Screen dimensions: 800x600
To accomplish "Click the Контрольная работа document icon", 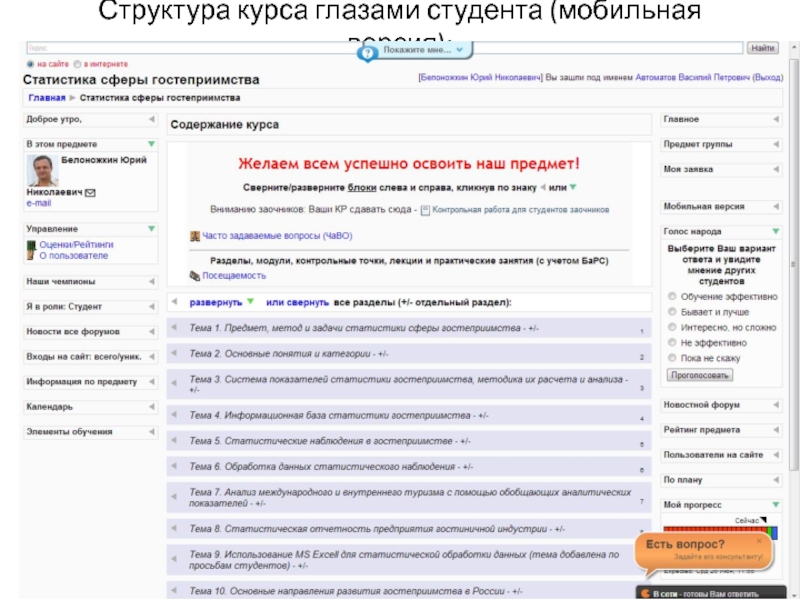I will (x=425, y=211).
